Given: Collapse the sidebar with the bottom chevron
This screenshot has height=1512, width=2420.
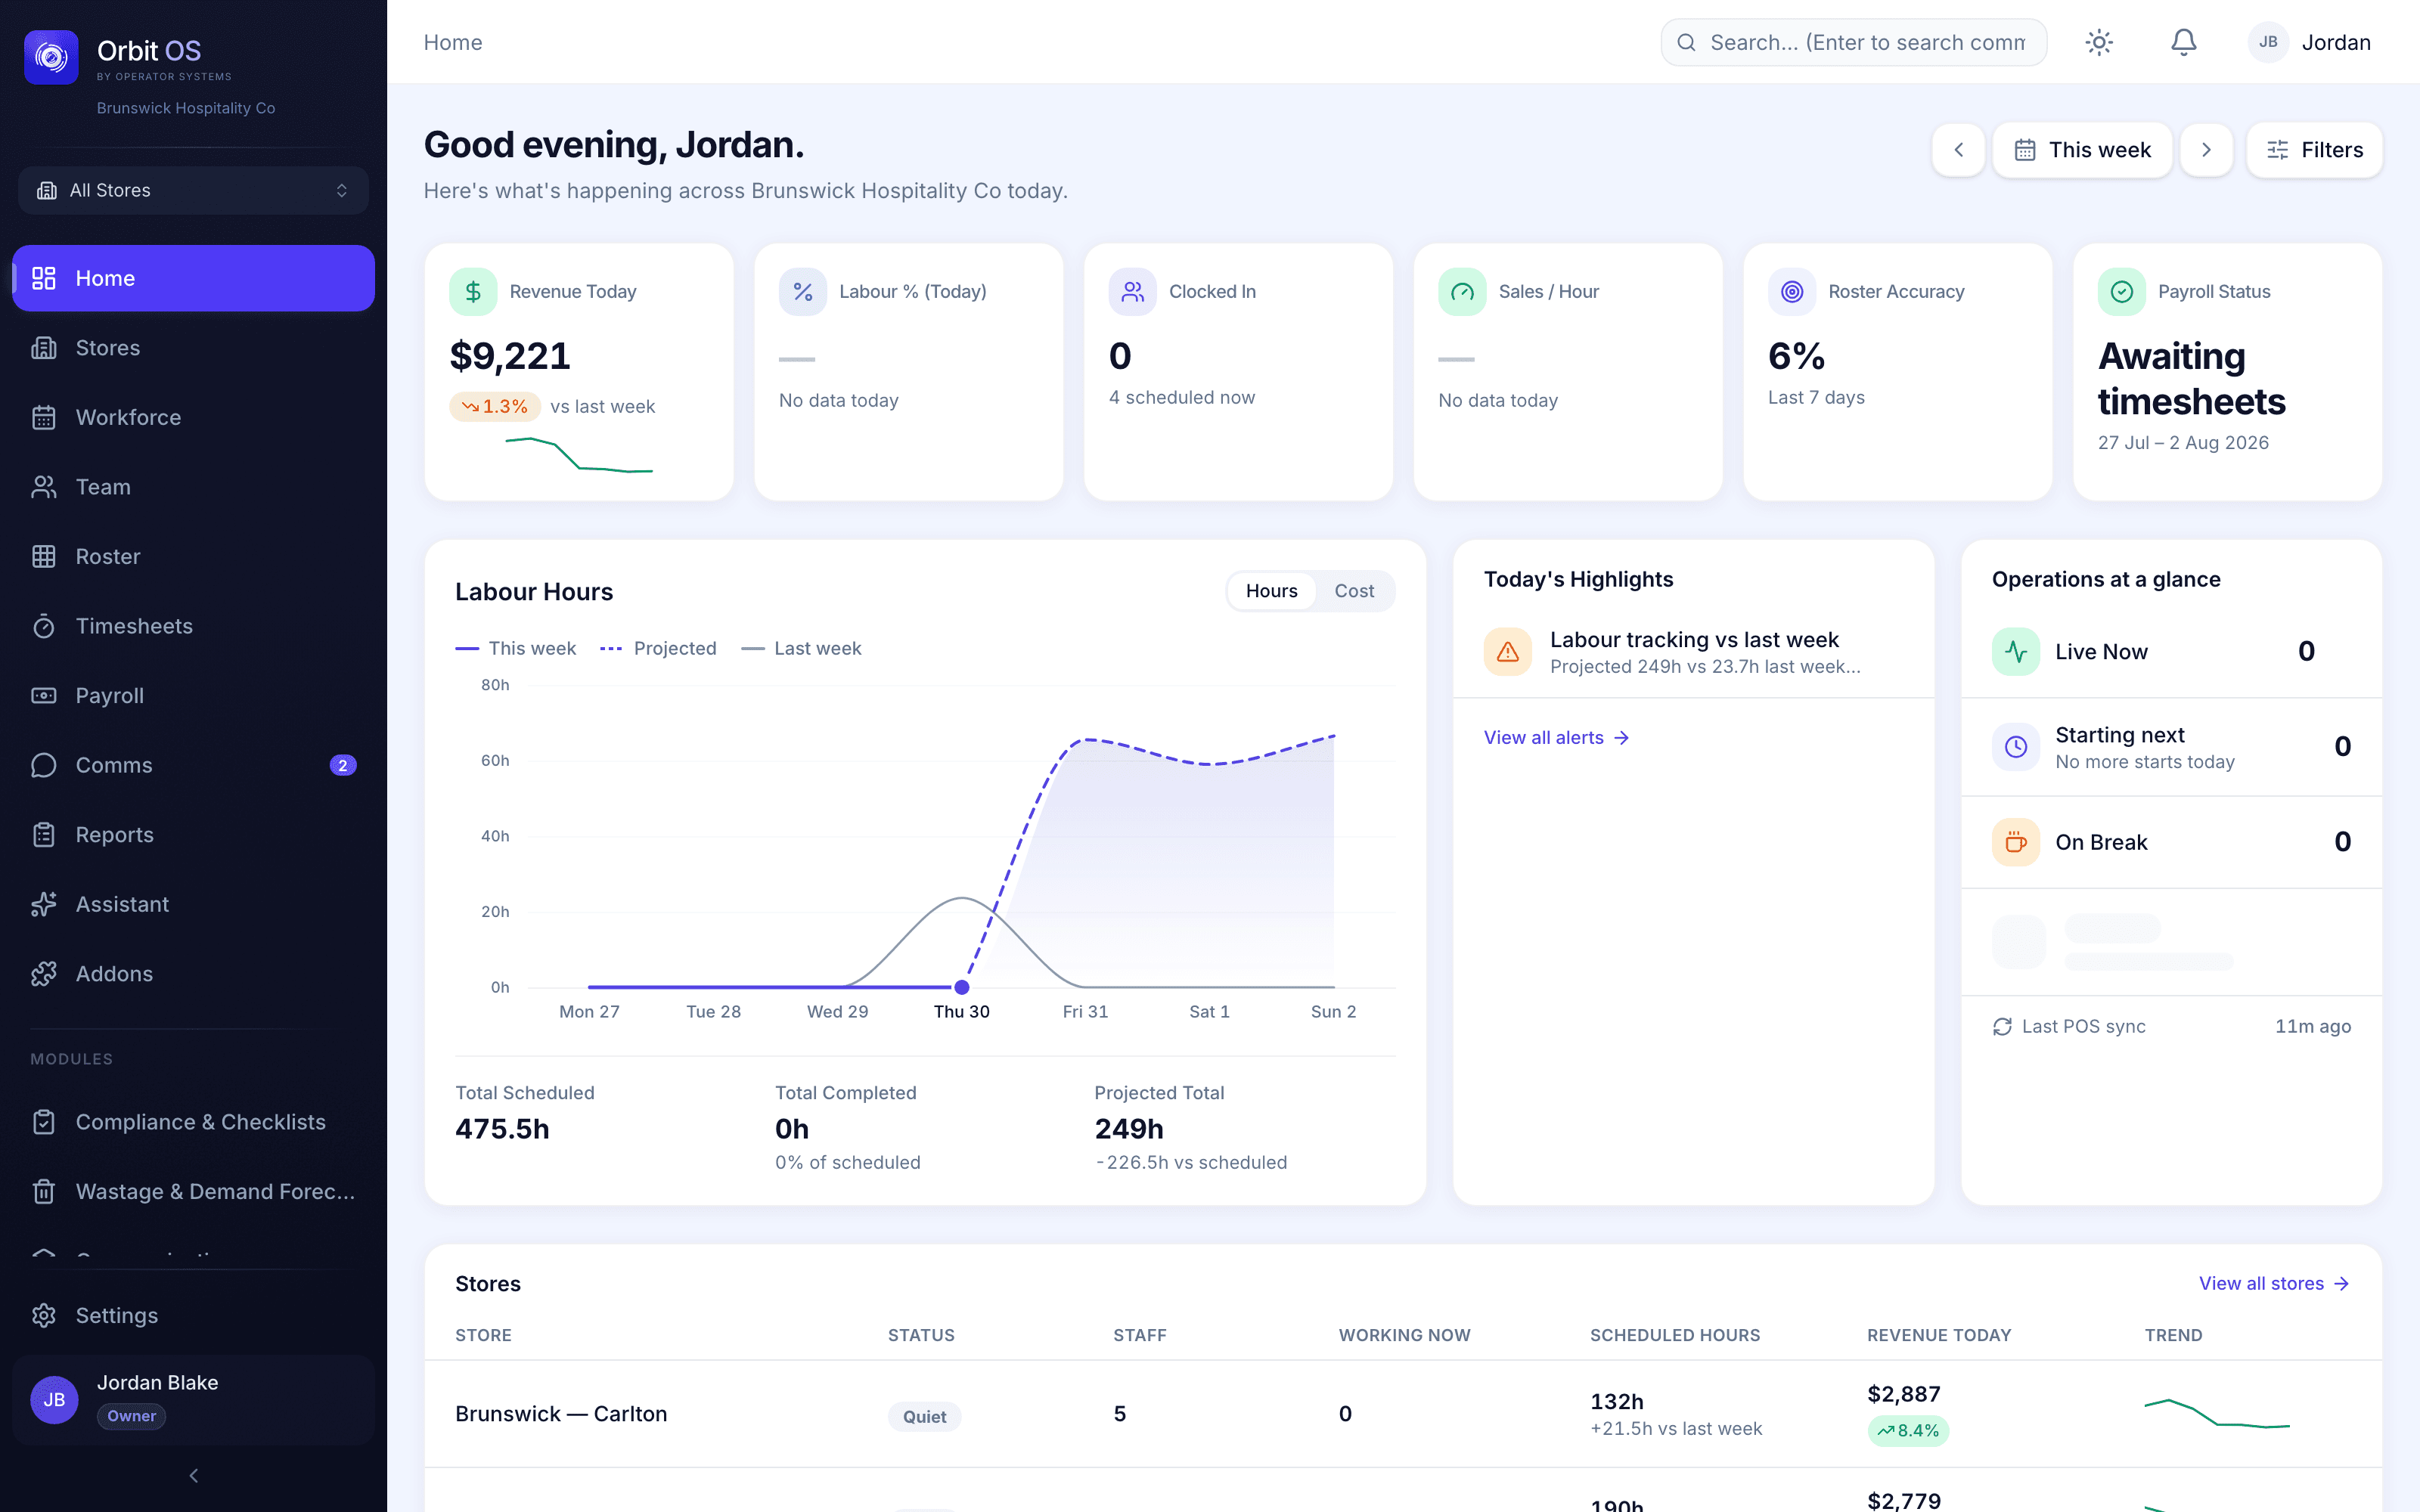Looking at the screenshot, I should pyautogui.click(x=193, y=1475).
